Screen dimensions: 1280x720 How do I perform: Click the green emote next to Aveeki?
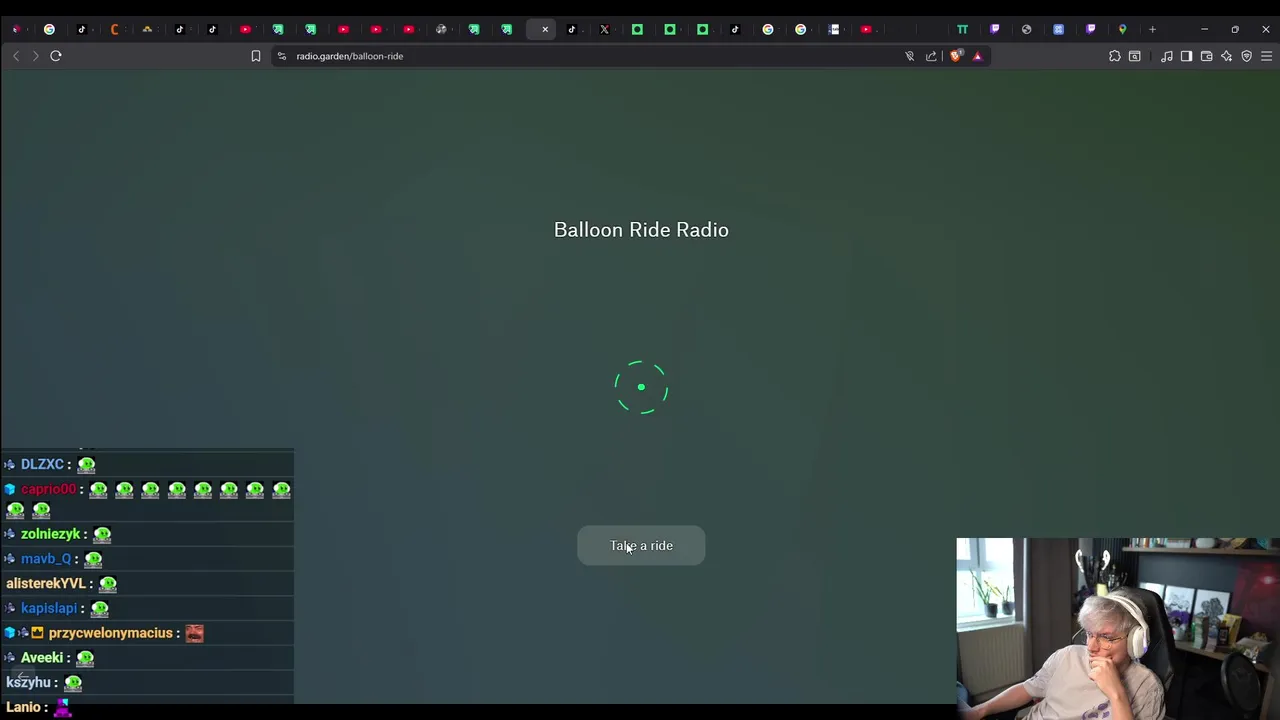click(85, 658)
